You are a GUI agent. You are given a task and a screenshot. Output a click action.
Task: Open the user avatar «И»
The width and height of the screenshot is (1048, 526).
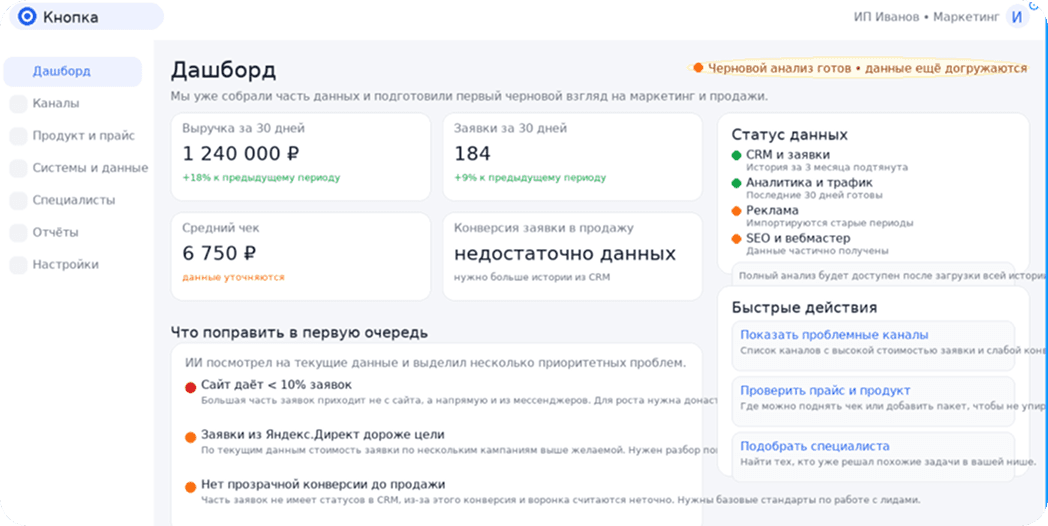(1017, 17)
